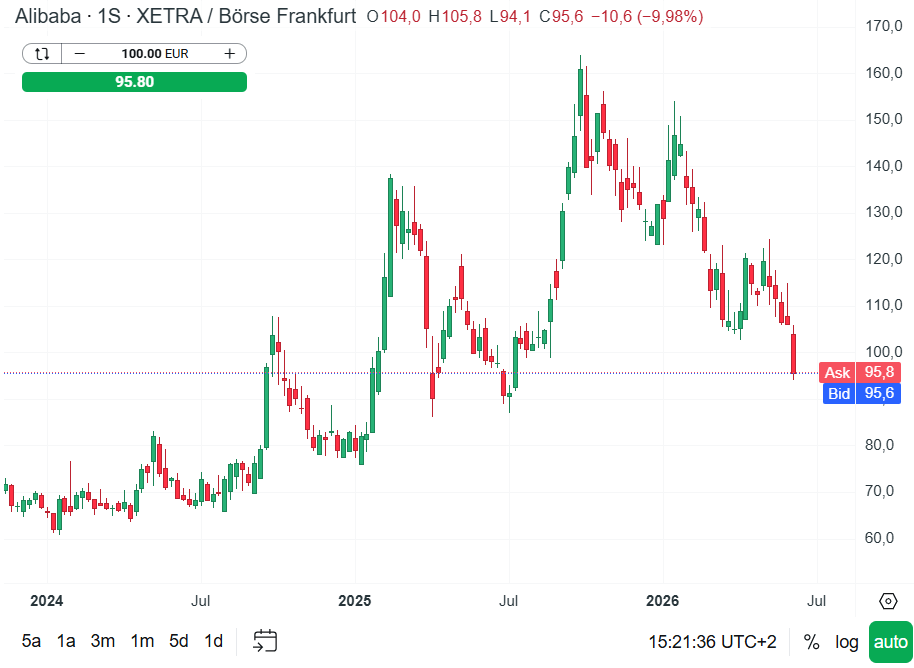The height and width of the screenshot is (668, 914).
Task: Click the 2024 time axis label
Action: 47,600
